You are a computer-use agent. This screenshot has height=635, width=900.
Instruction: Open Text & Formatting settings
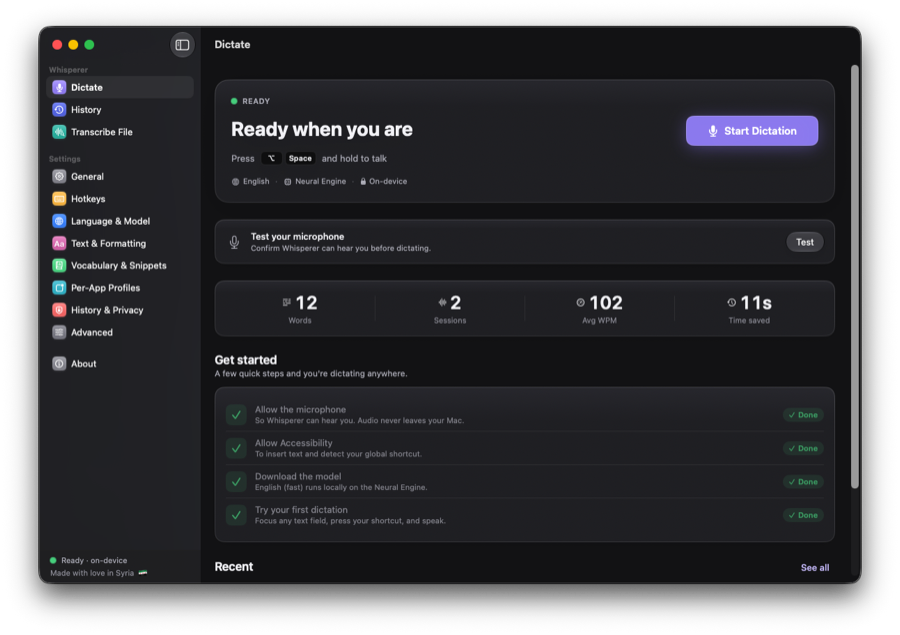coord(120,243)
